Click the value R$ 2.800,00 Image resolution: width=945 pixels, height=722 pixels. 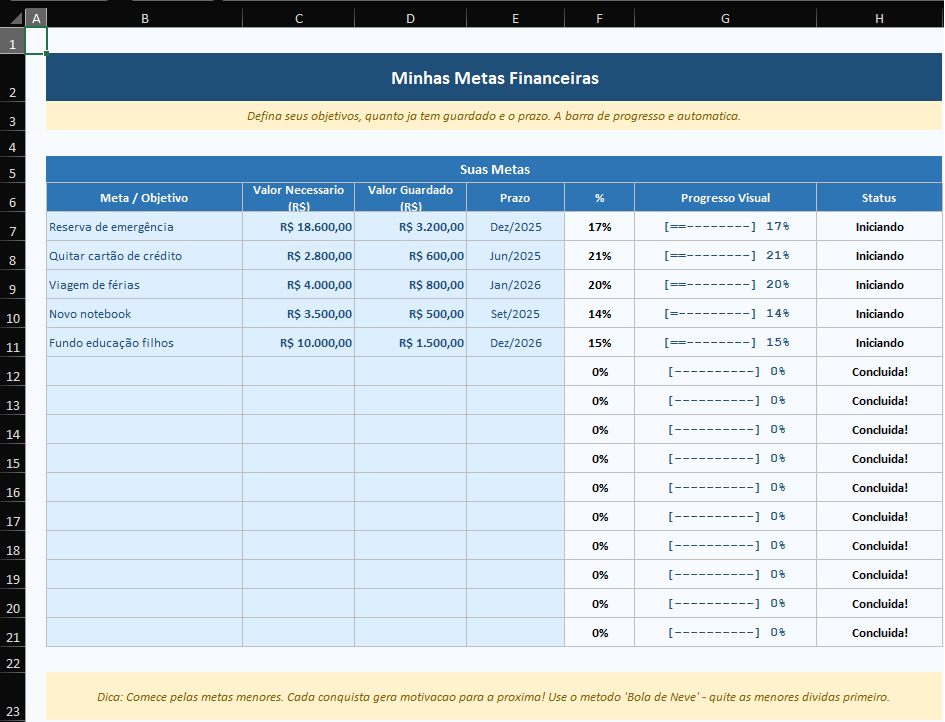click(x=298, y=256)
